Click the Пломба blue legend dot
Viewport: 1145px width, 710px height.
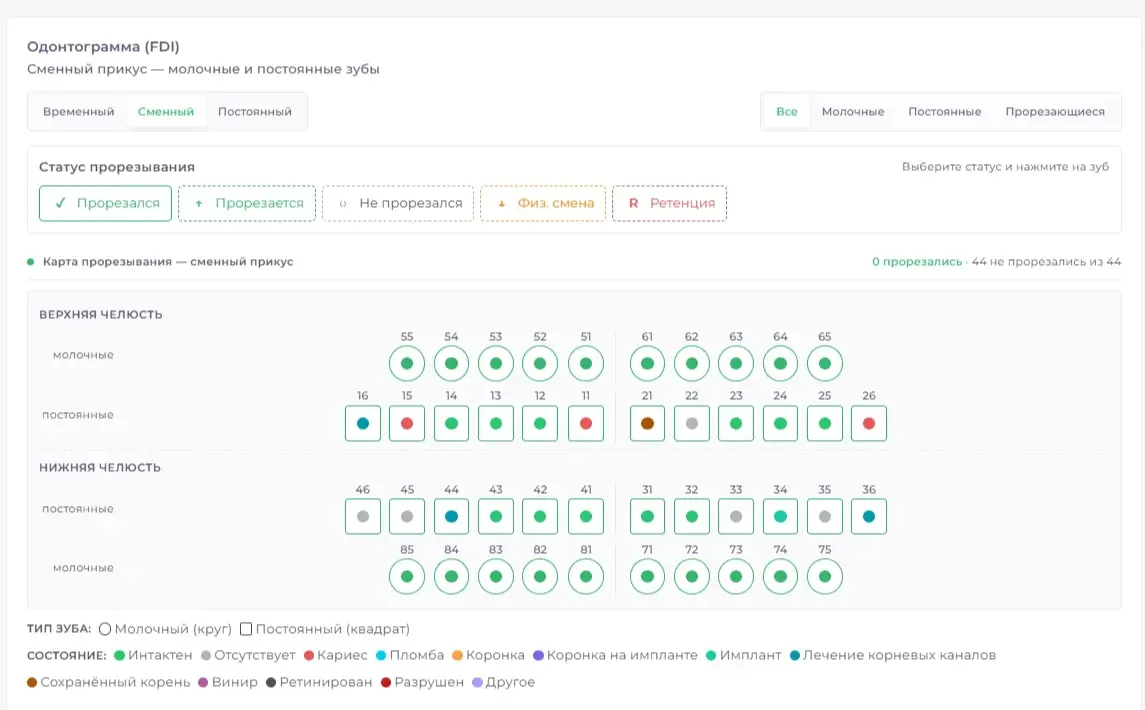[x=380, y=655]
